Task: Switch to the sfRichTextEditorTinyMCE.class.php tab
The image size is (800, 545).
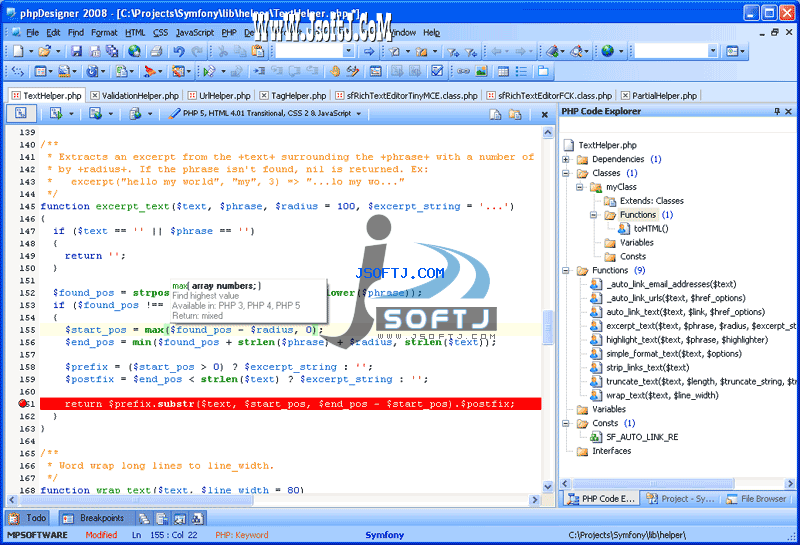Action: coord(407,95)
